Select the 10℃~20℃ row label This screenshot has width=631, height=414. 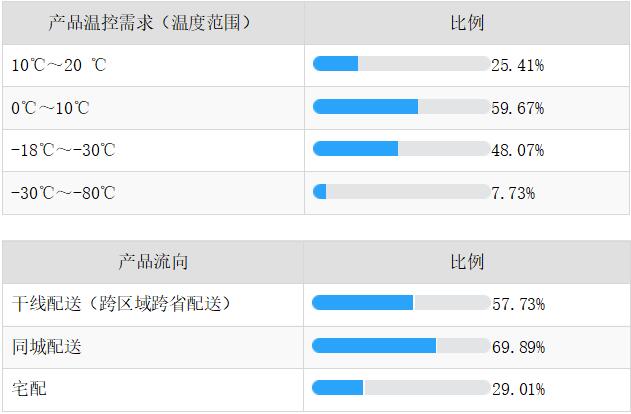pos(59,65)
